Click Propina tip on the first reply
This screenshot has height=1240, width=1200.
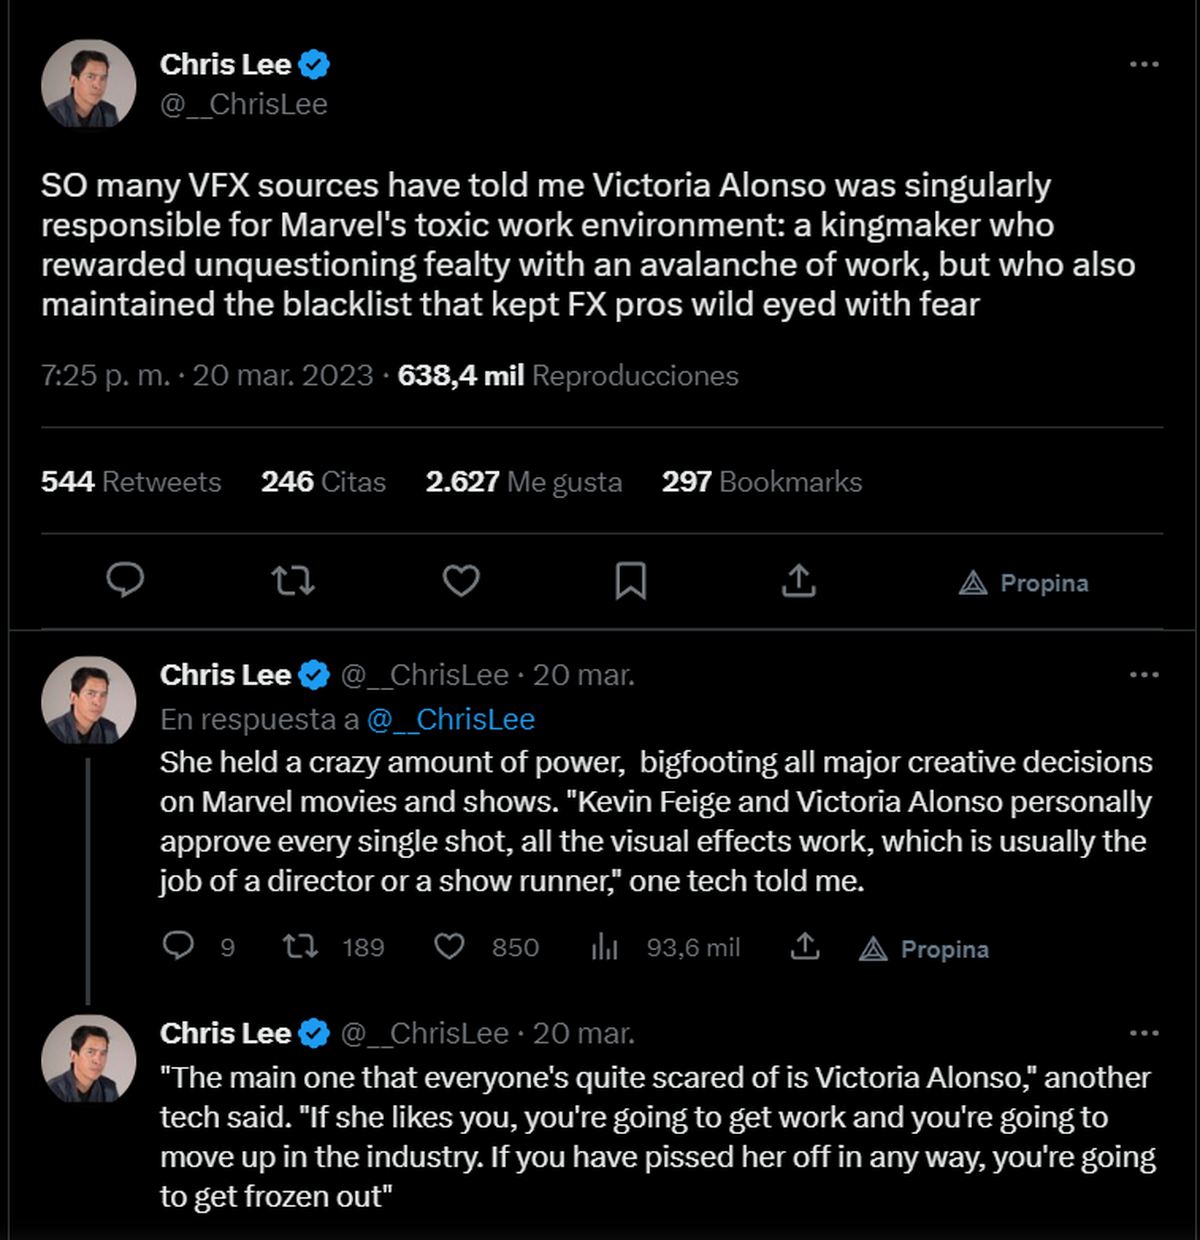click(x=924, y=949)
